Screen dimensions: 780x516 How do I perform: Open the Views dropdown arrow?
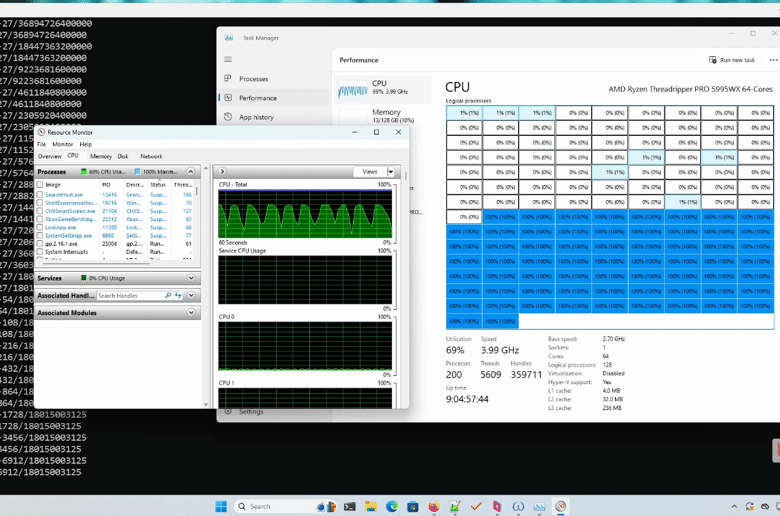click(x=390, y=172)
